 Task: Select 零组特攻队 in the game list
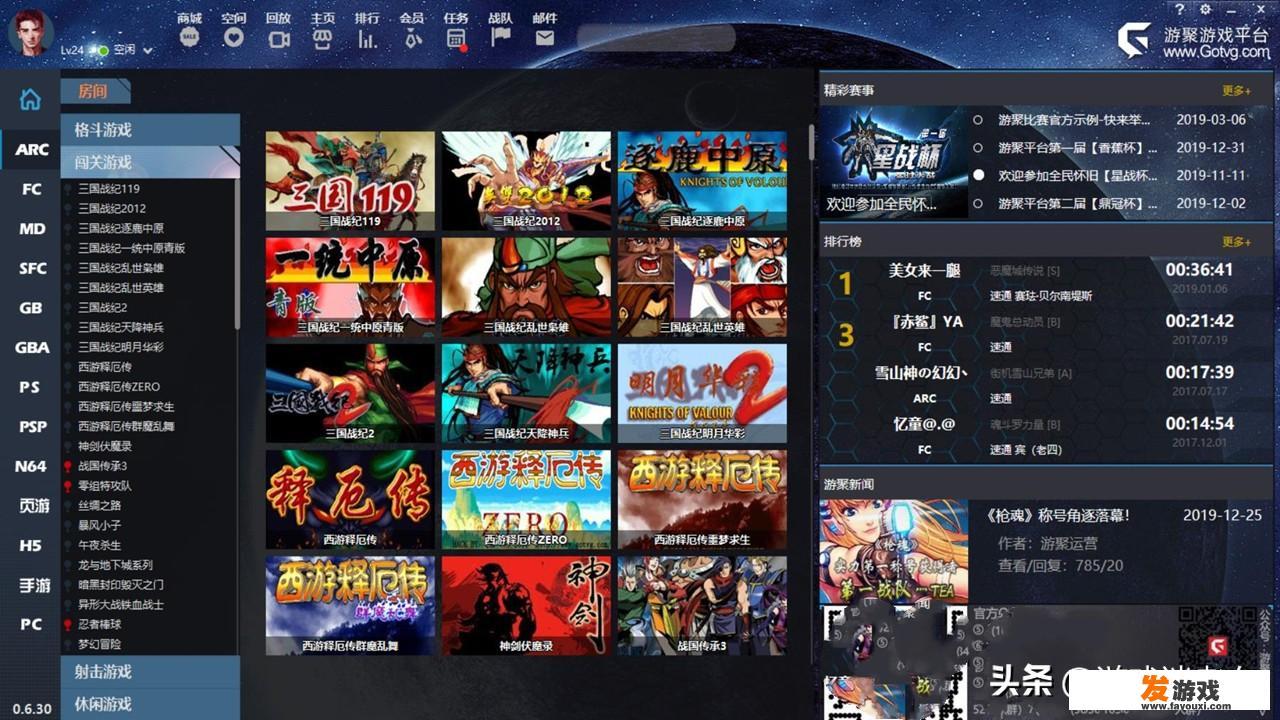pyautogui.click(x=105, y=485)
